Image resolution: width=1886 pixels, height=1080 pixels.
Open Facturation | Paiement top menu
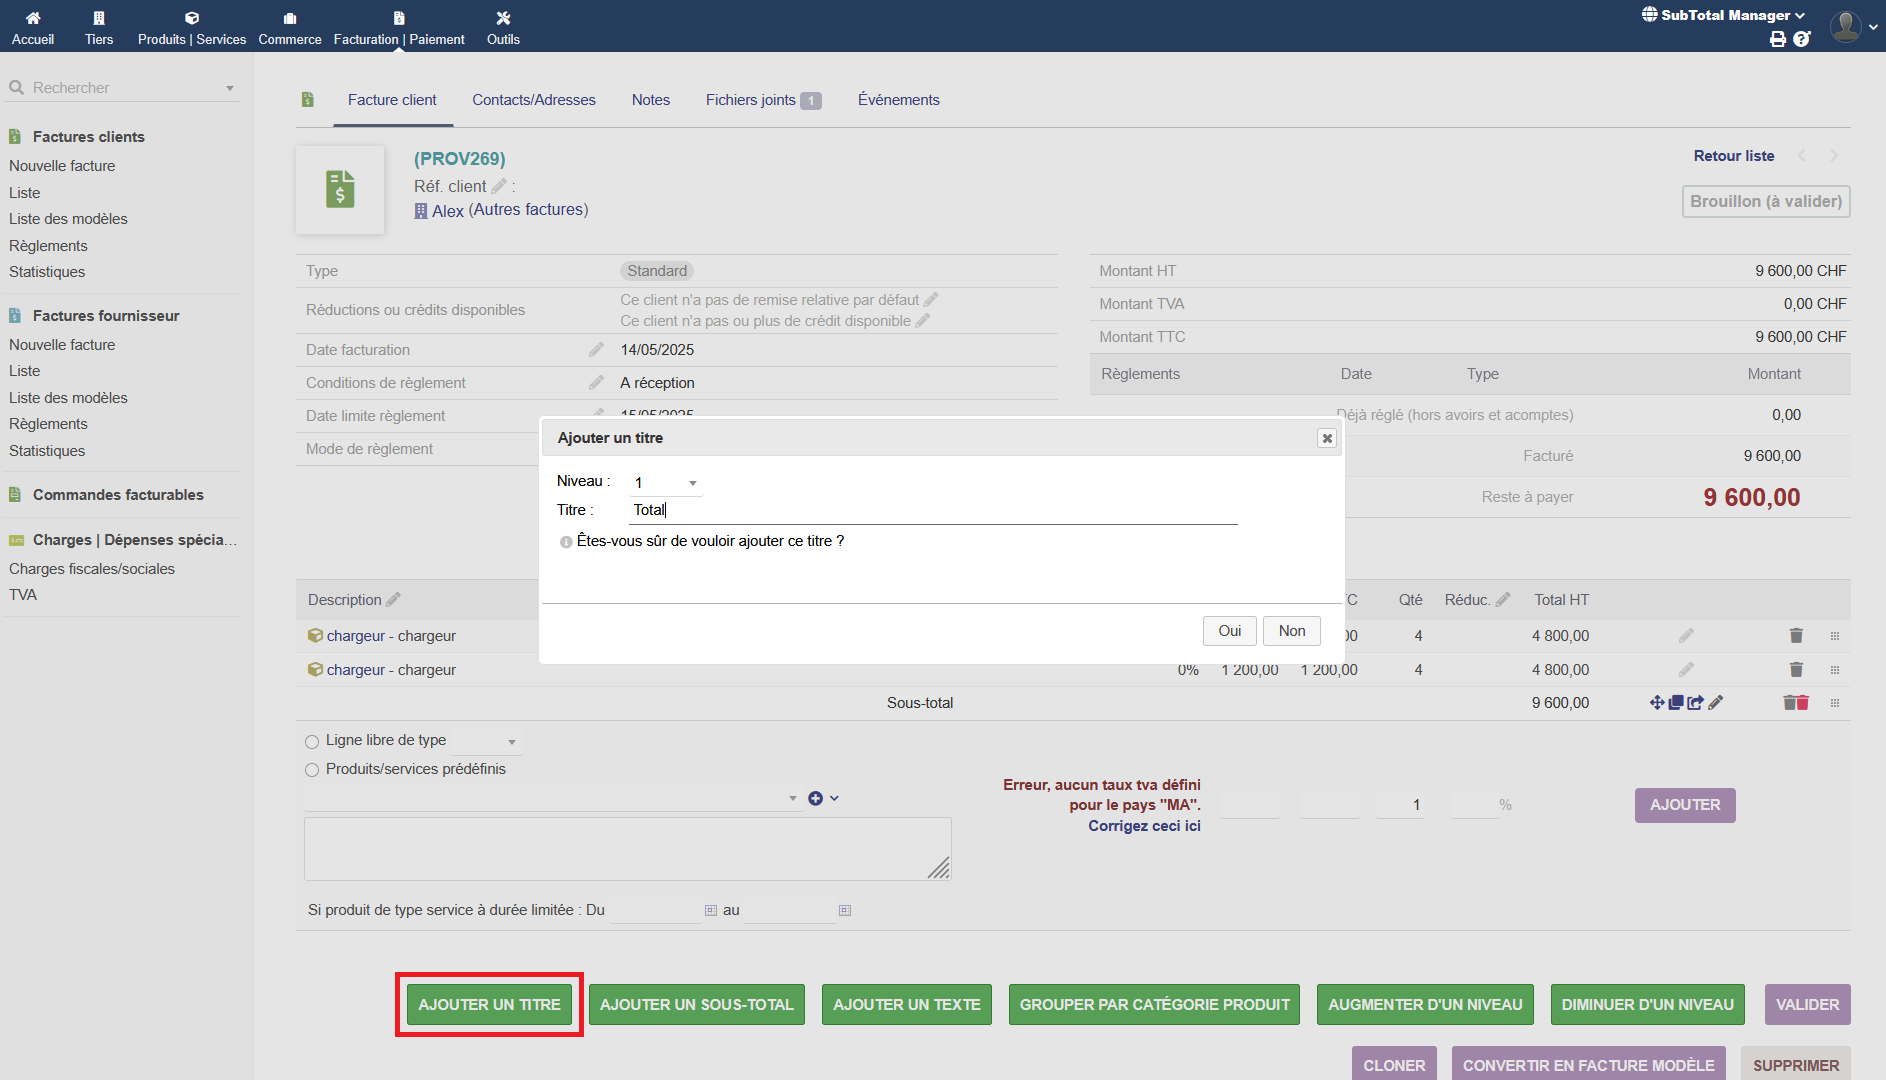click(399, 27)
